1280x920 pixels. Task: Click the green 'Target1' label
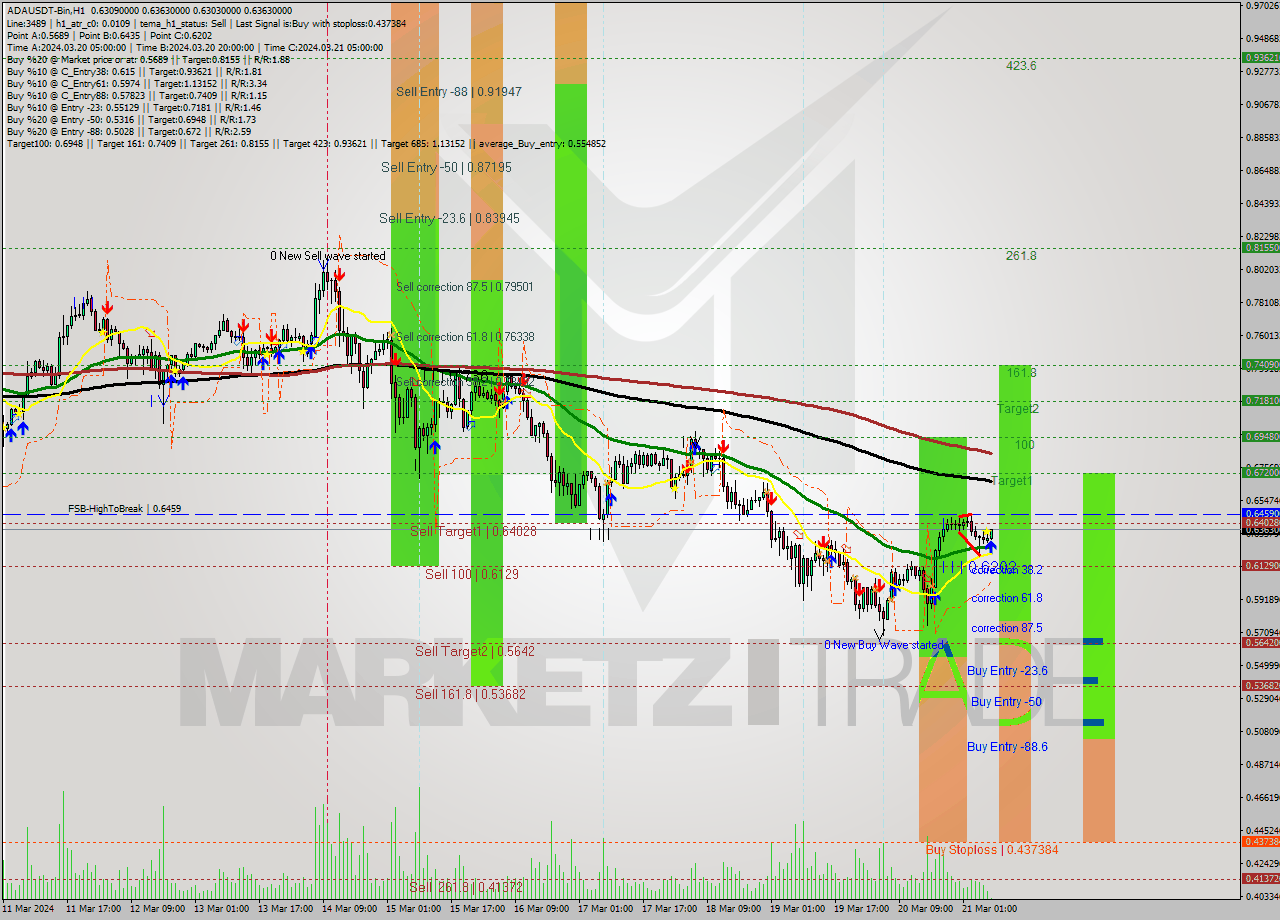pyautogui.click(x=1010, y=481)
